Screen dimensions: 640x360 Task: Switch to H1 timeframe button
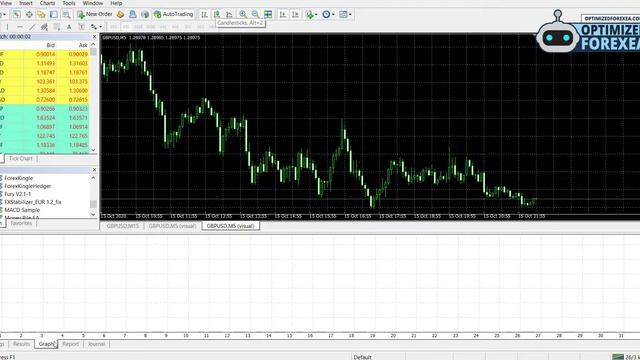(x=163, y=27)
